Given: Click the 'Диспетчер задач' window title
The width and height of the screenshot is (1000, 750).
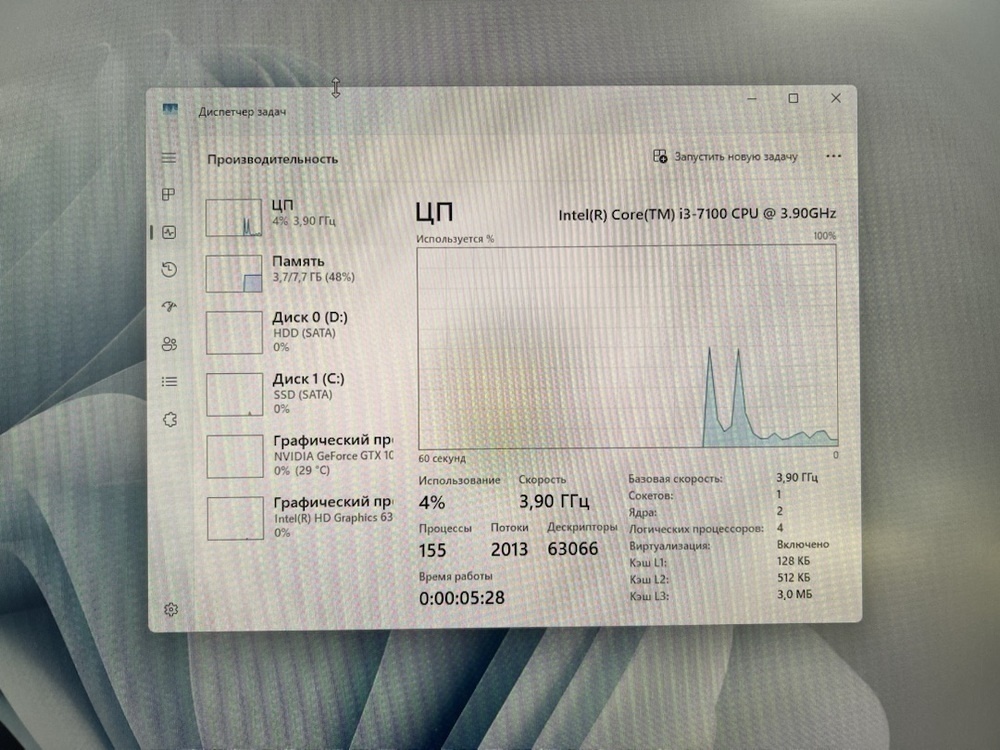Looking at the screenshot, I should click(242, 112).
